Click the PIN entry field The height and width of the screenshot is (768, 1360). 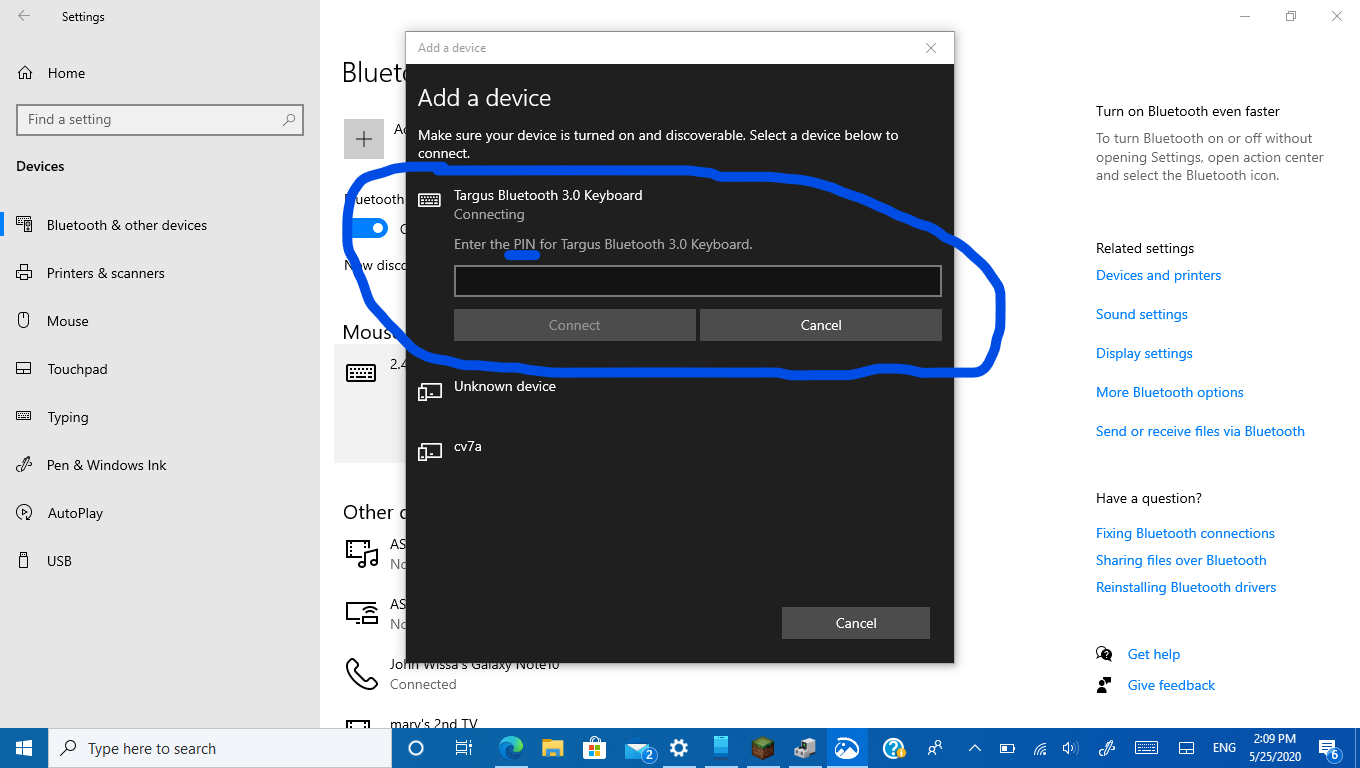click(697, 281)
